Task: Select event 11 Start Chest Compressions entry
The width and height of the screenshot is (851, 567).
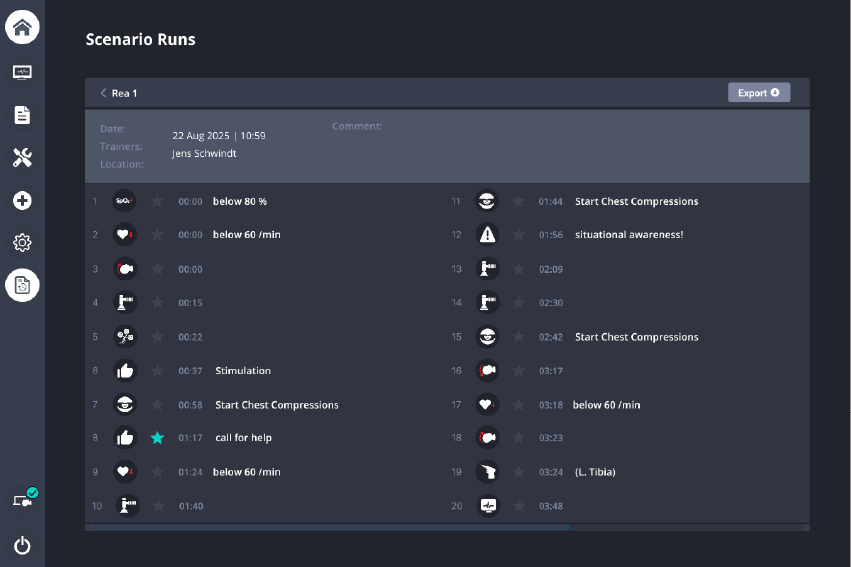Action: (x=636, y=201)
